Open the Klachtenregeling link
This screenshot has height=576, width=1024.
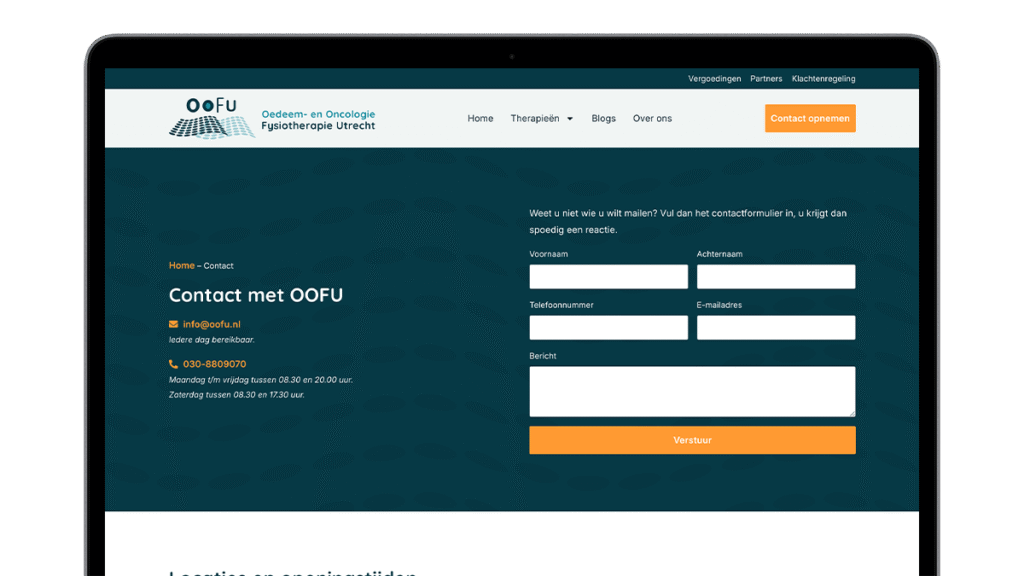pyautogui.click(x=823, y=79)
